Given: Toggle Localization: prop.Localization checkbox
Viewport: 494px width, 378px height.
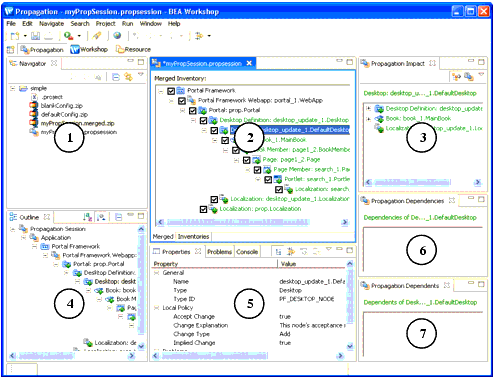Looking at the screenshot, I should 203,209.
